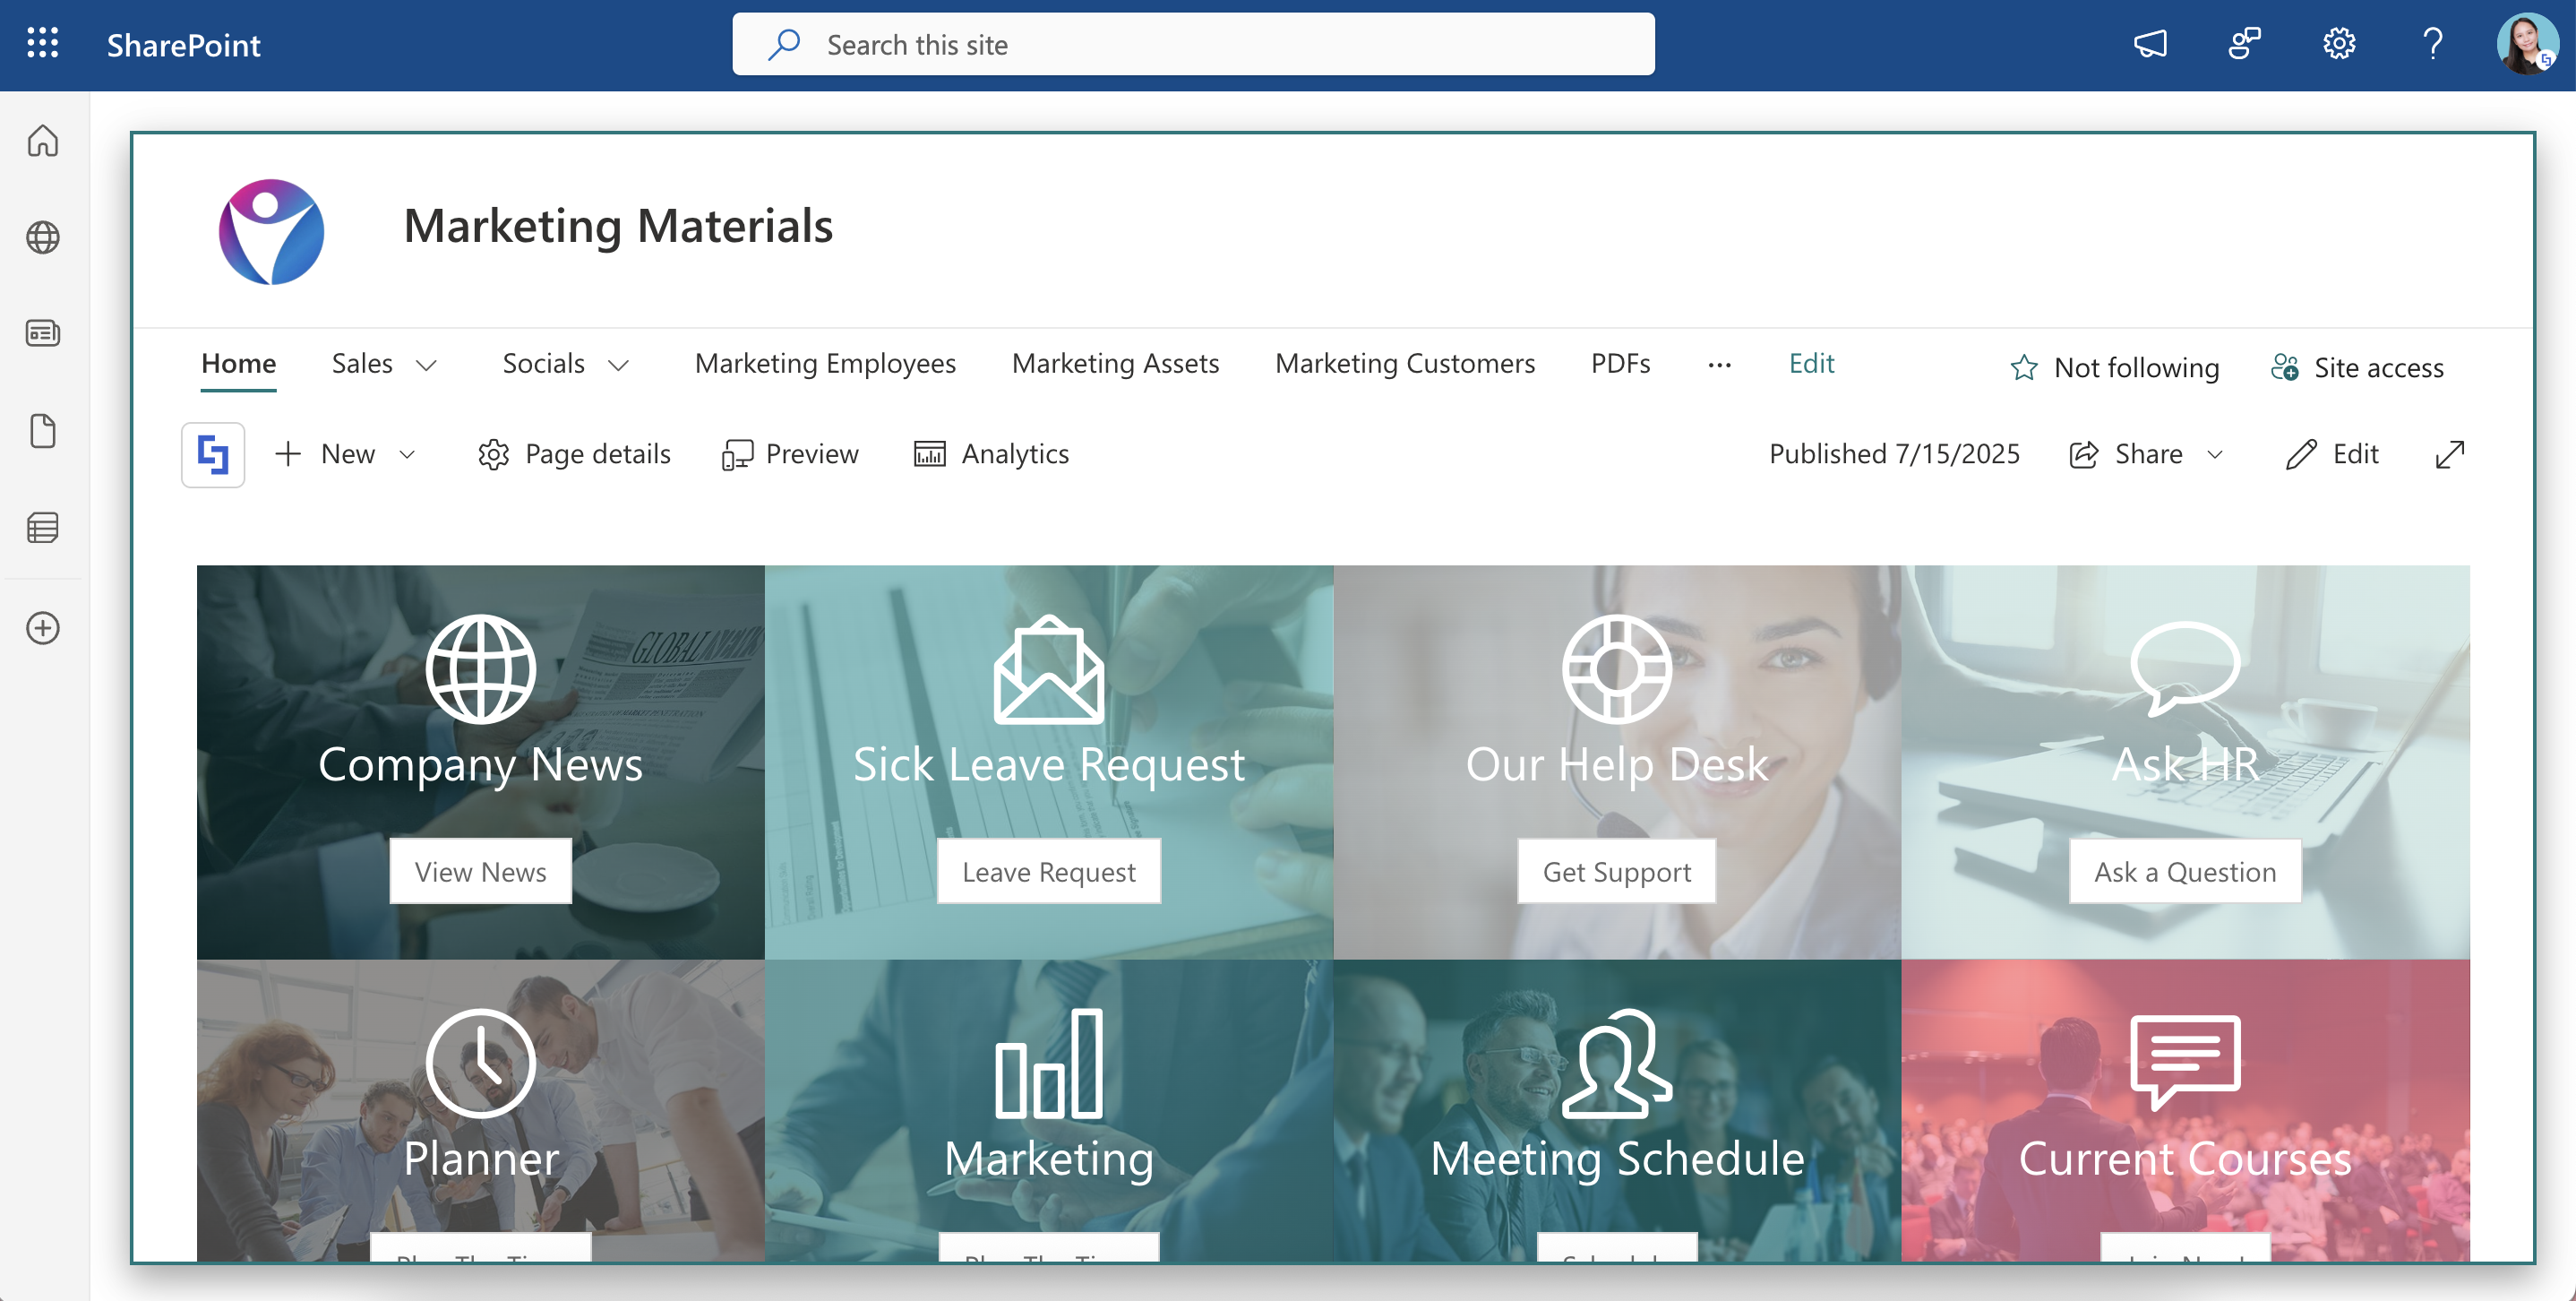Click the Create plus icon in sidebar
This screenshot has height=1301, width=2576.
click(x=42, y=628)
